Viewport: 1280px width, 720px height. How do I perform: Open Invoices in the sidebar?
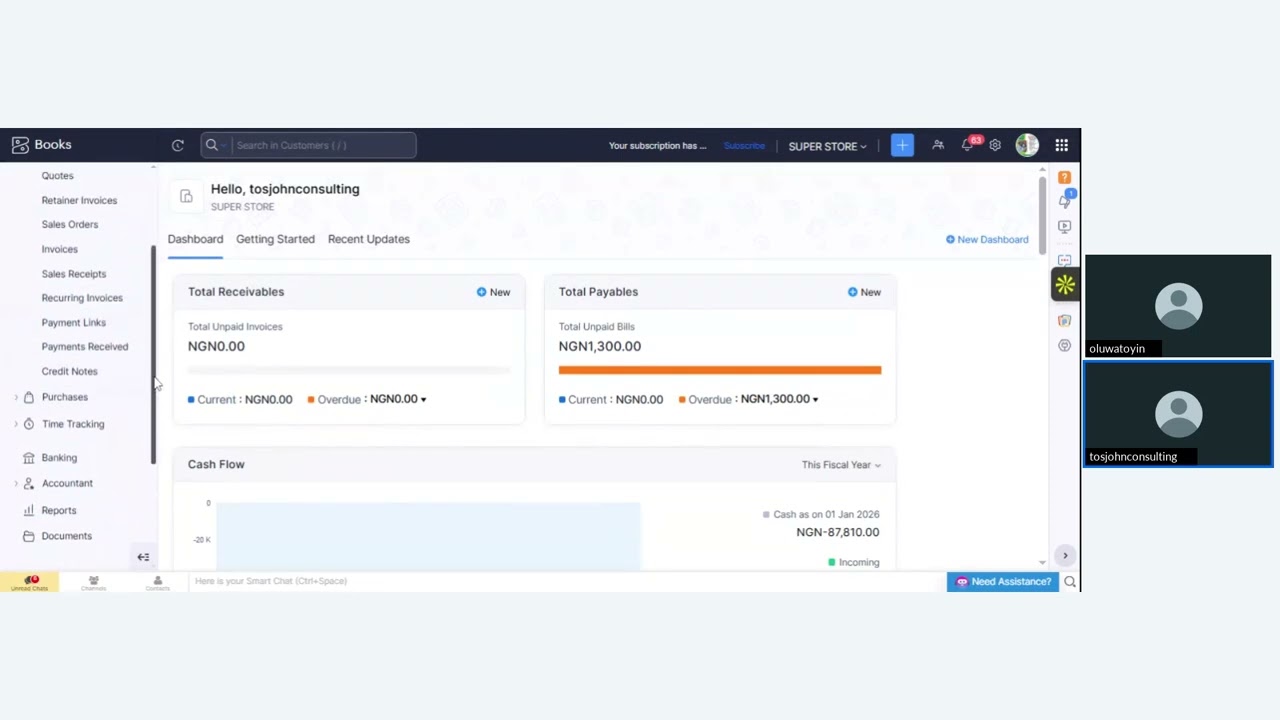click(x=60, y=249)
